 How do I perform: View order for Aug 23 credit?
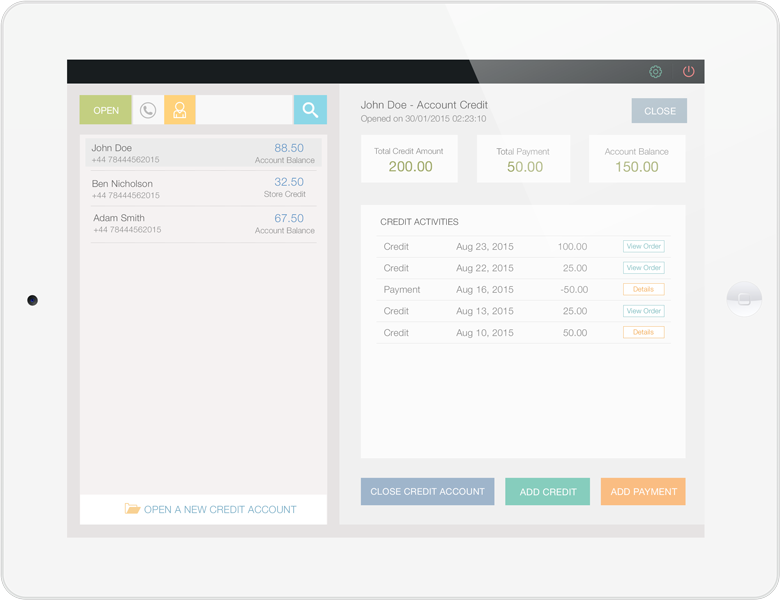pos(643,246)
